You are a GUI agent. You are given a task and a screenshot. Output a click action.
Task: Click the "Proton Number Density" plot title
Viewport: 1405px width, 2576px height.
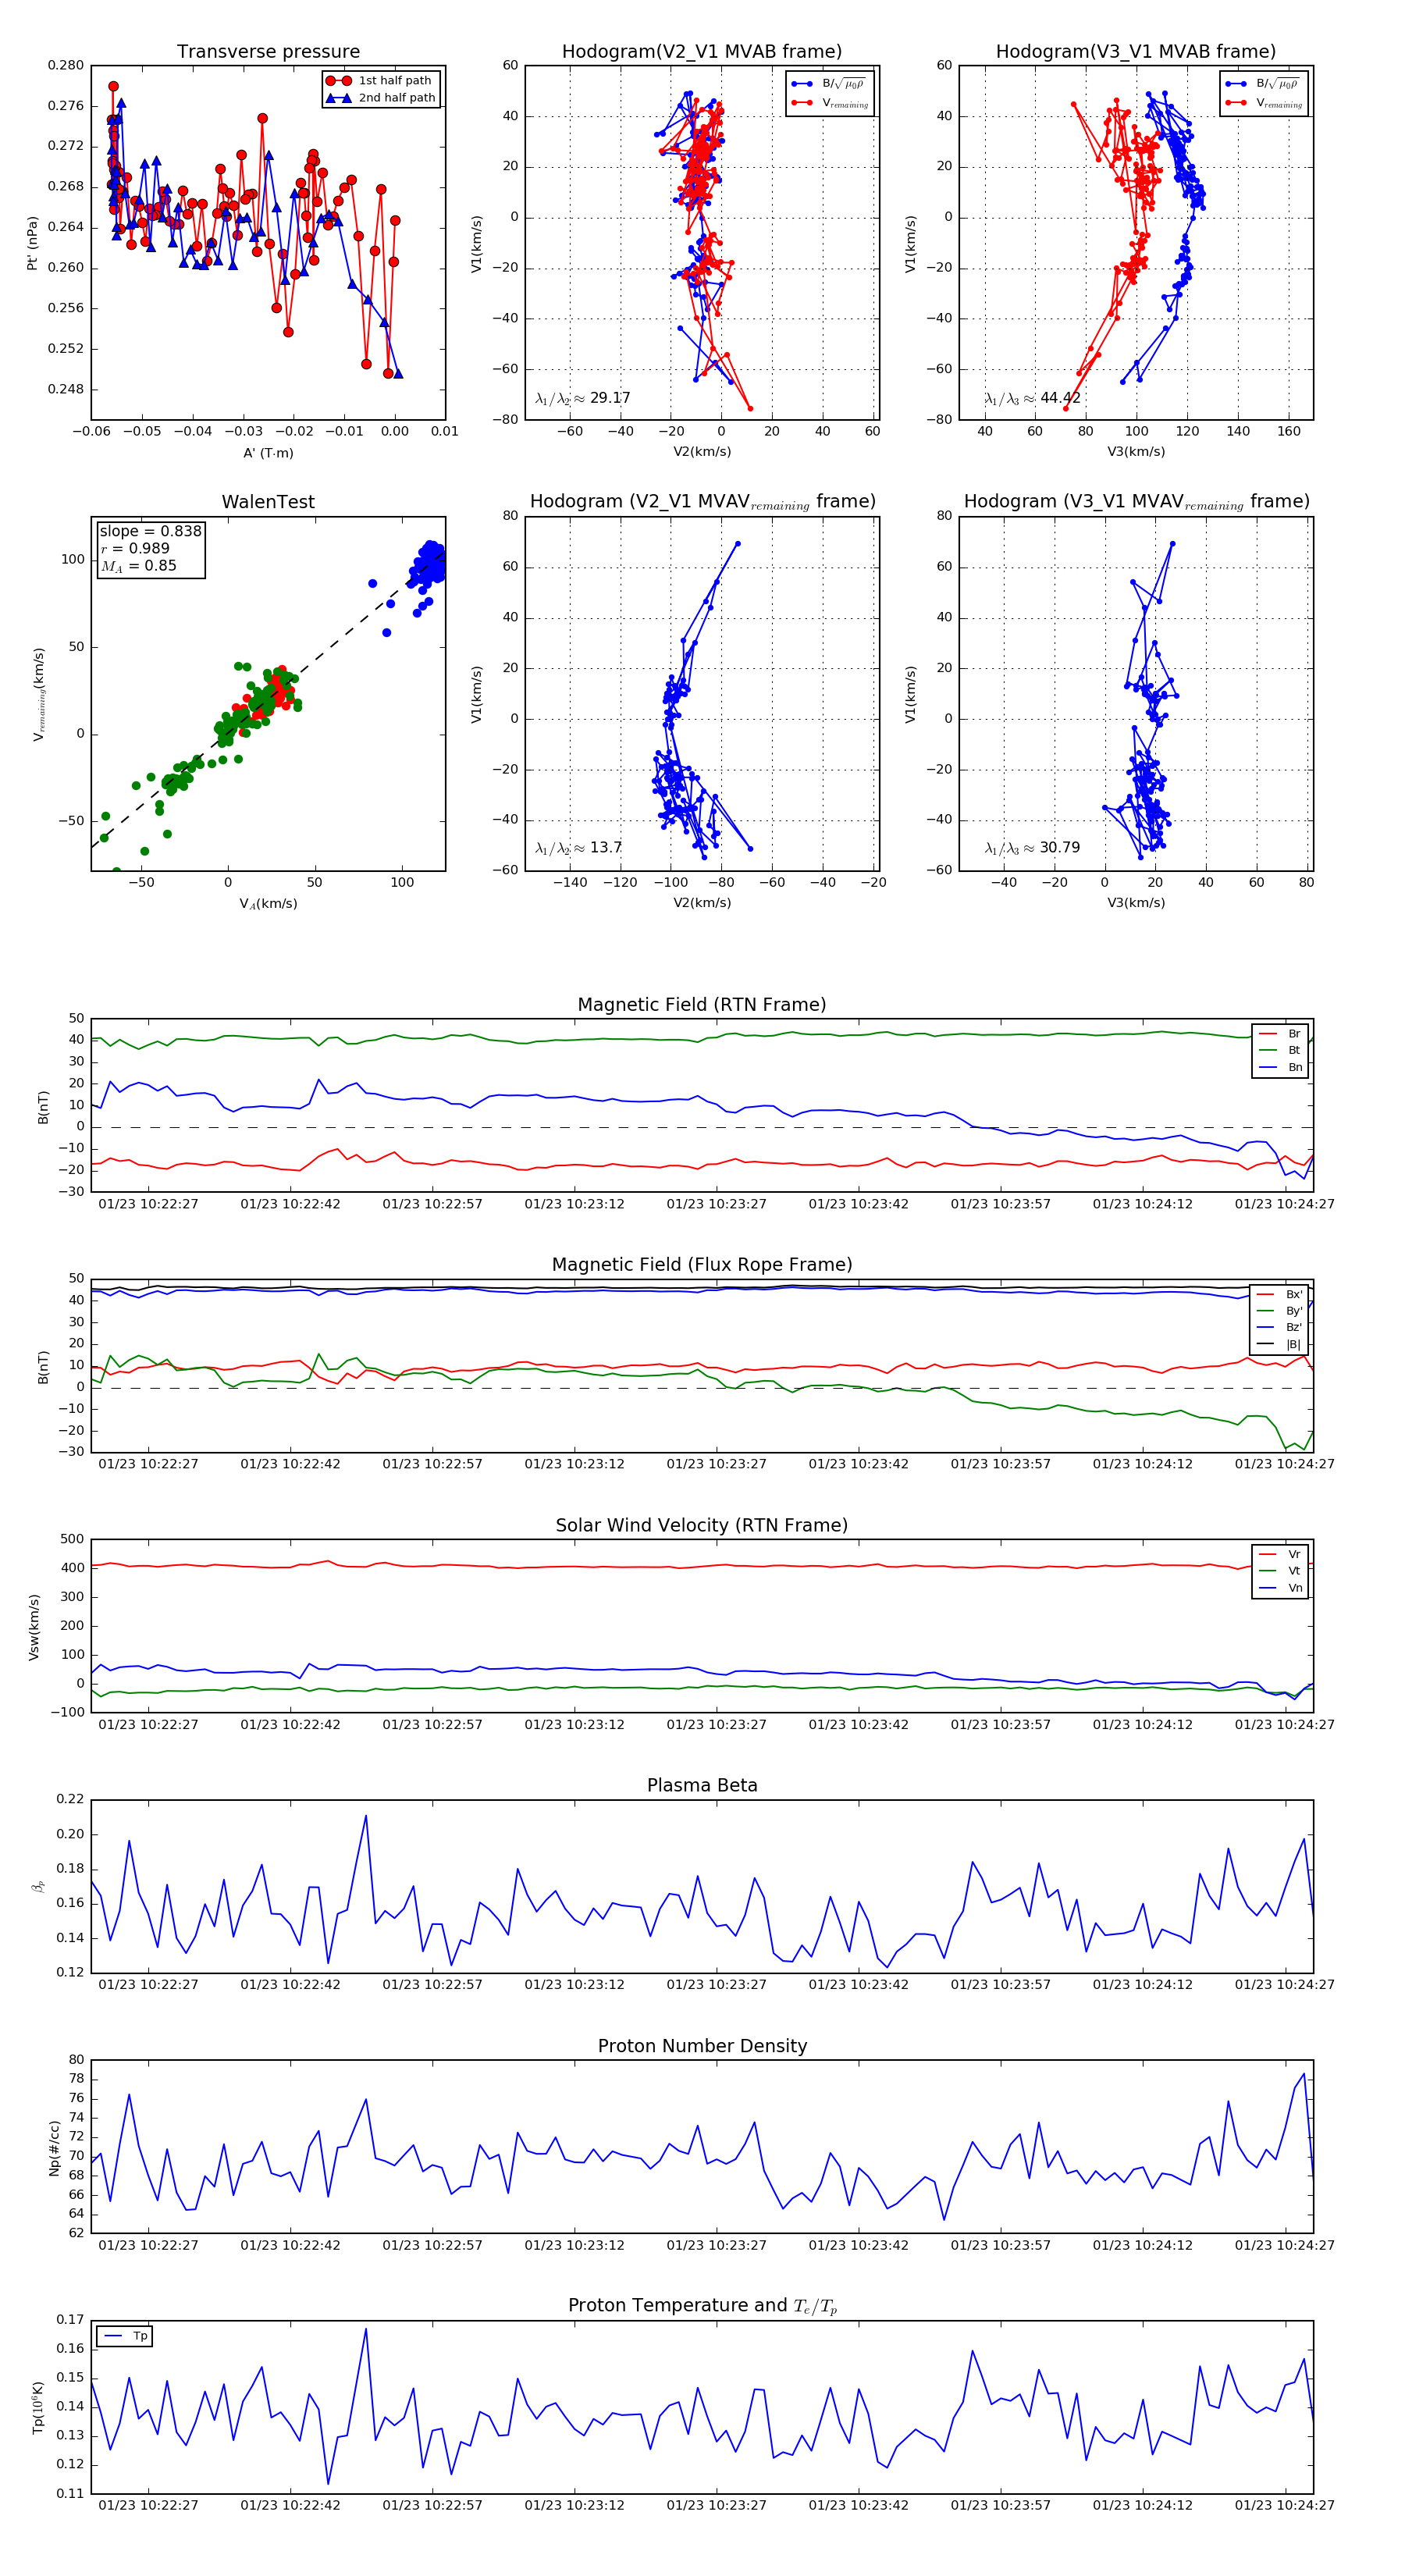(x=702, y=2046)
